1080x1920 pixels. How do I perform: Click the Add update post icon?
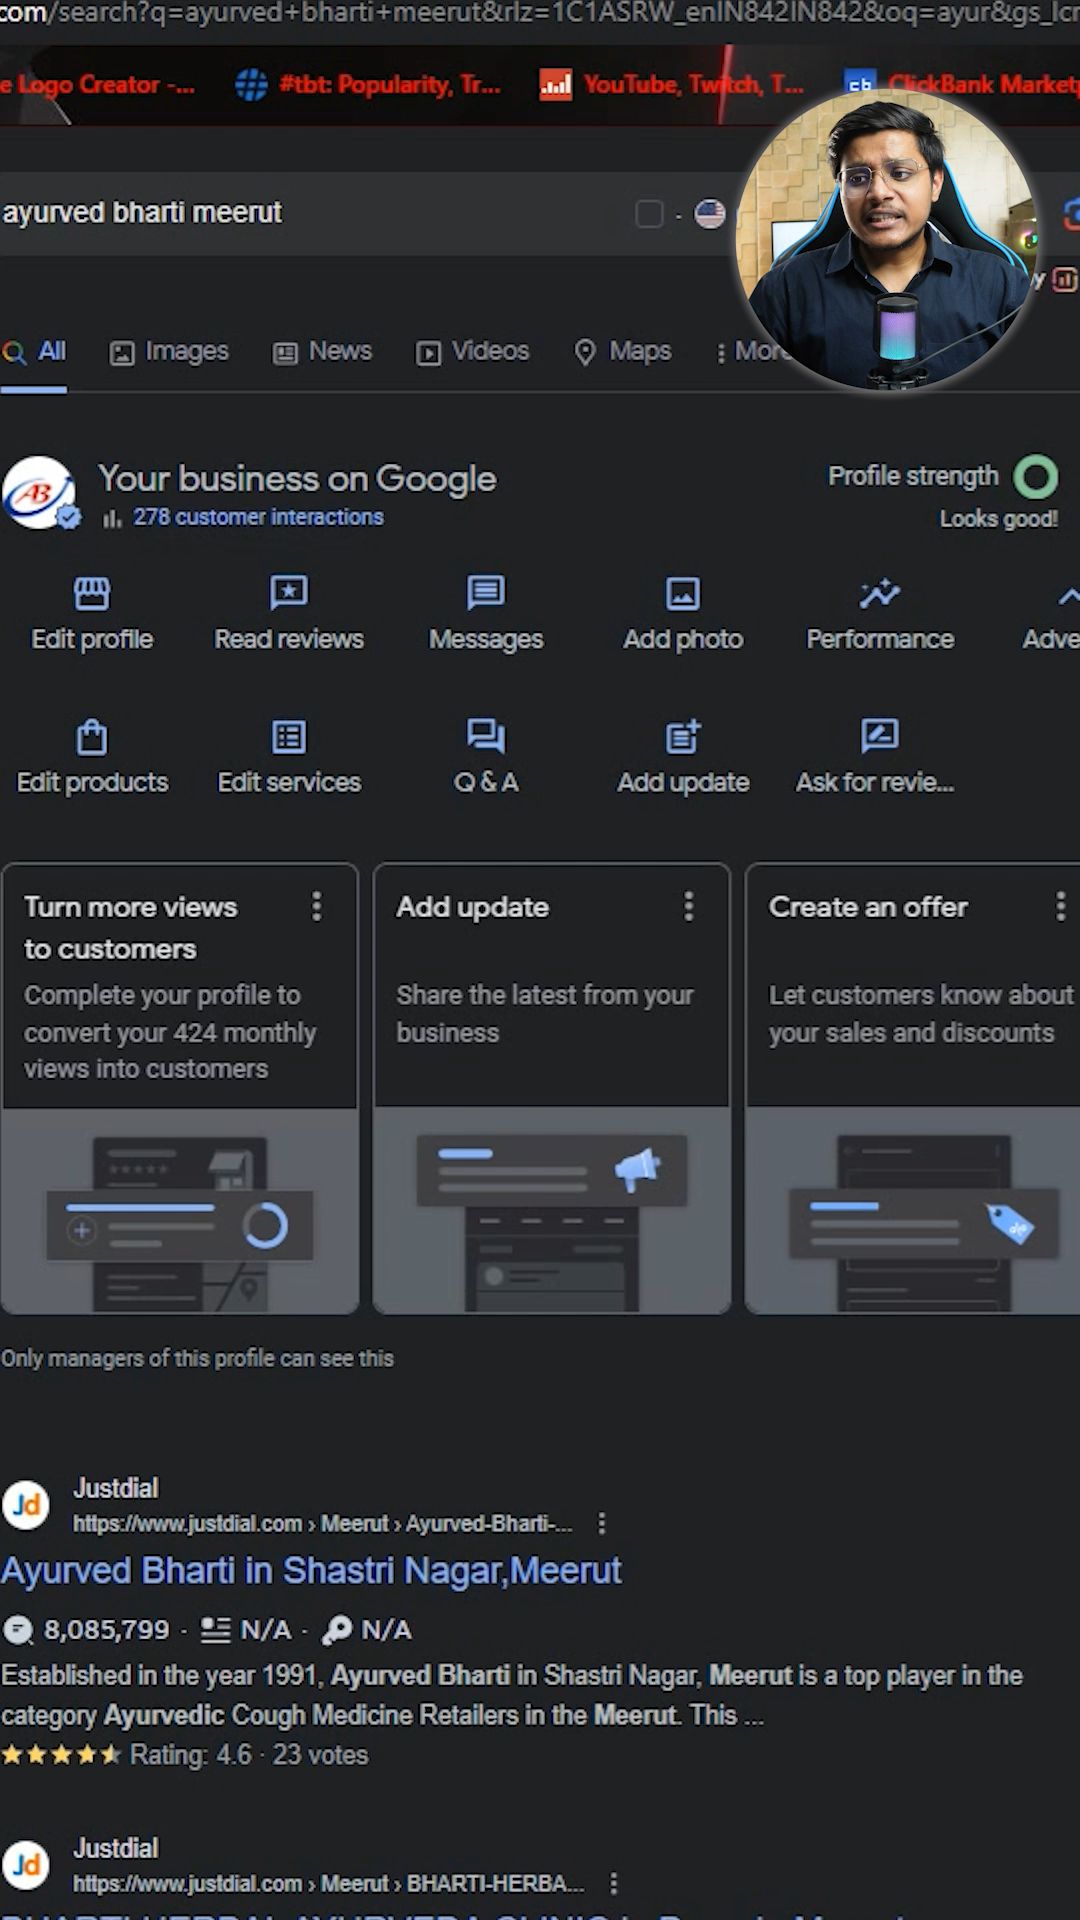pos(683,737)
